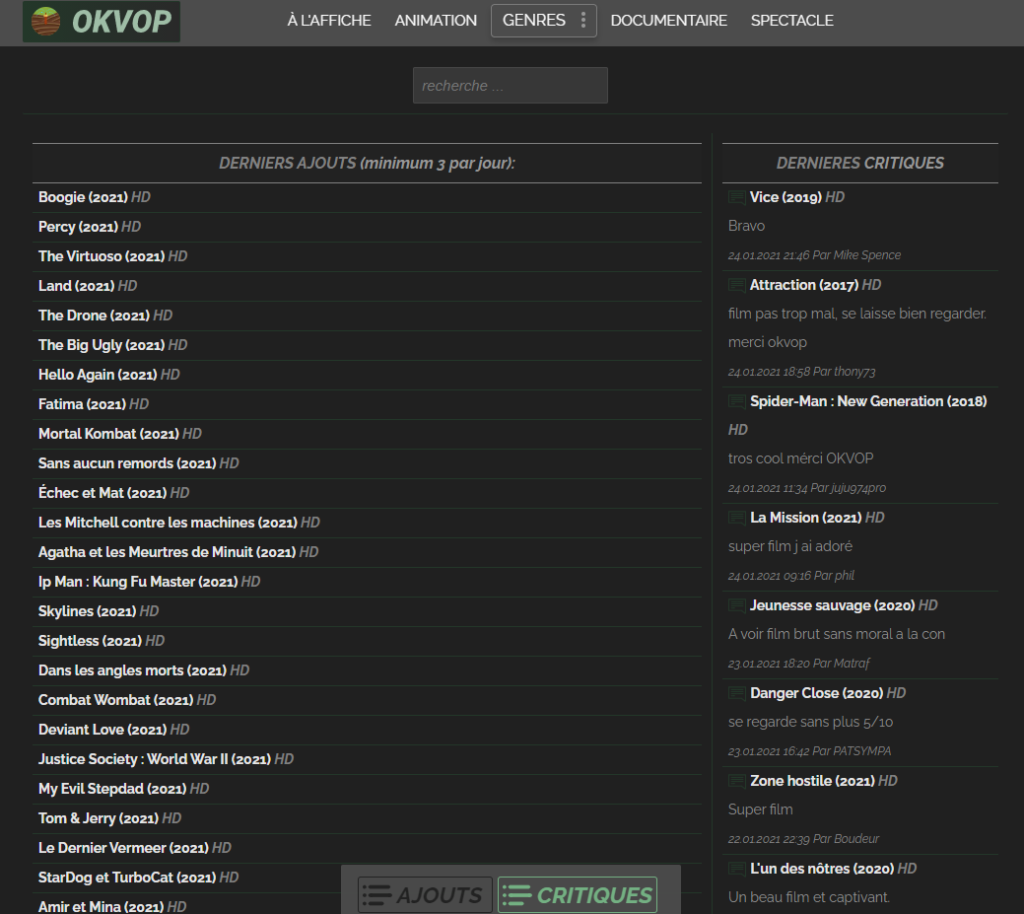
Task: Open the DOCUMENTAIRE section
Action: (669, 20)
